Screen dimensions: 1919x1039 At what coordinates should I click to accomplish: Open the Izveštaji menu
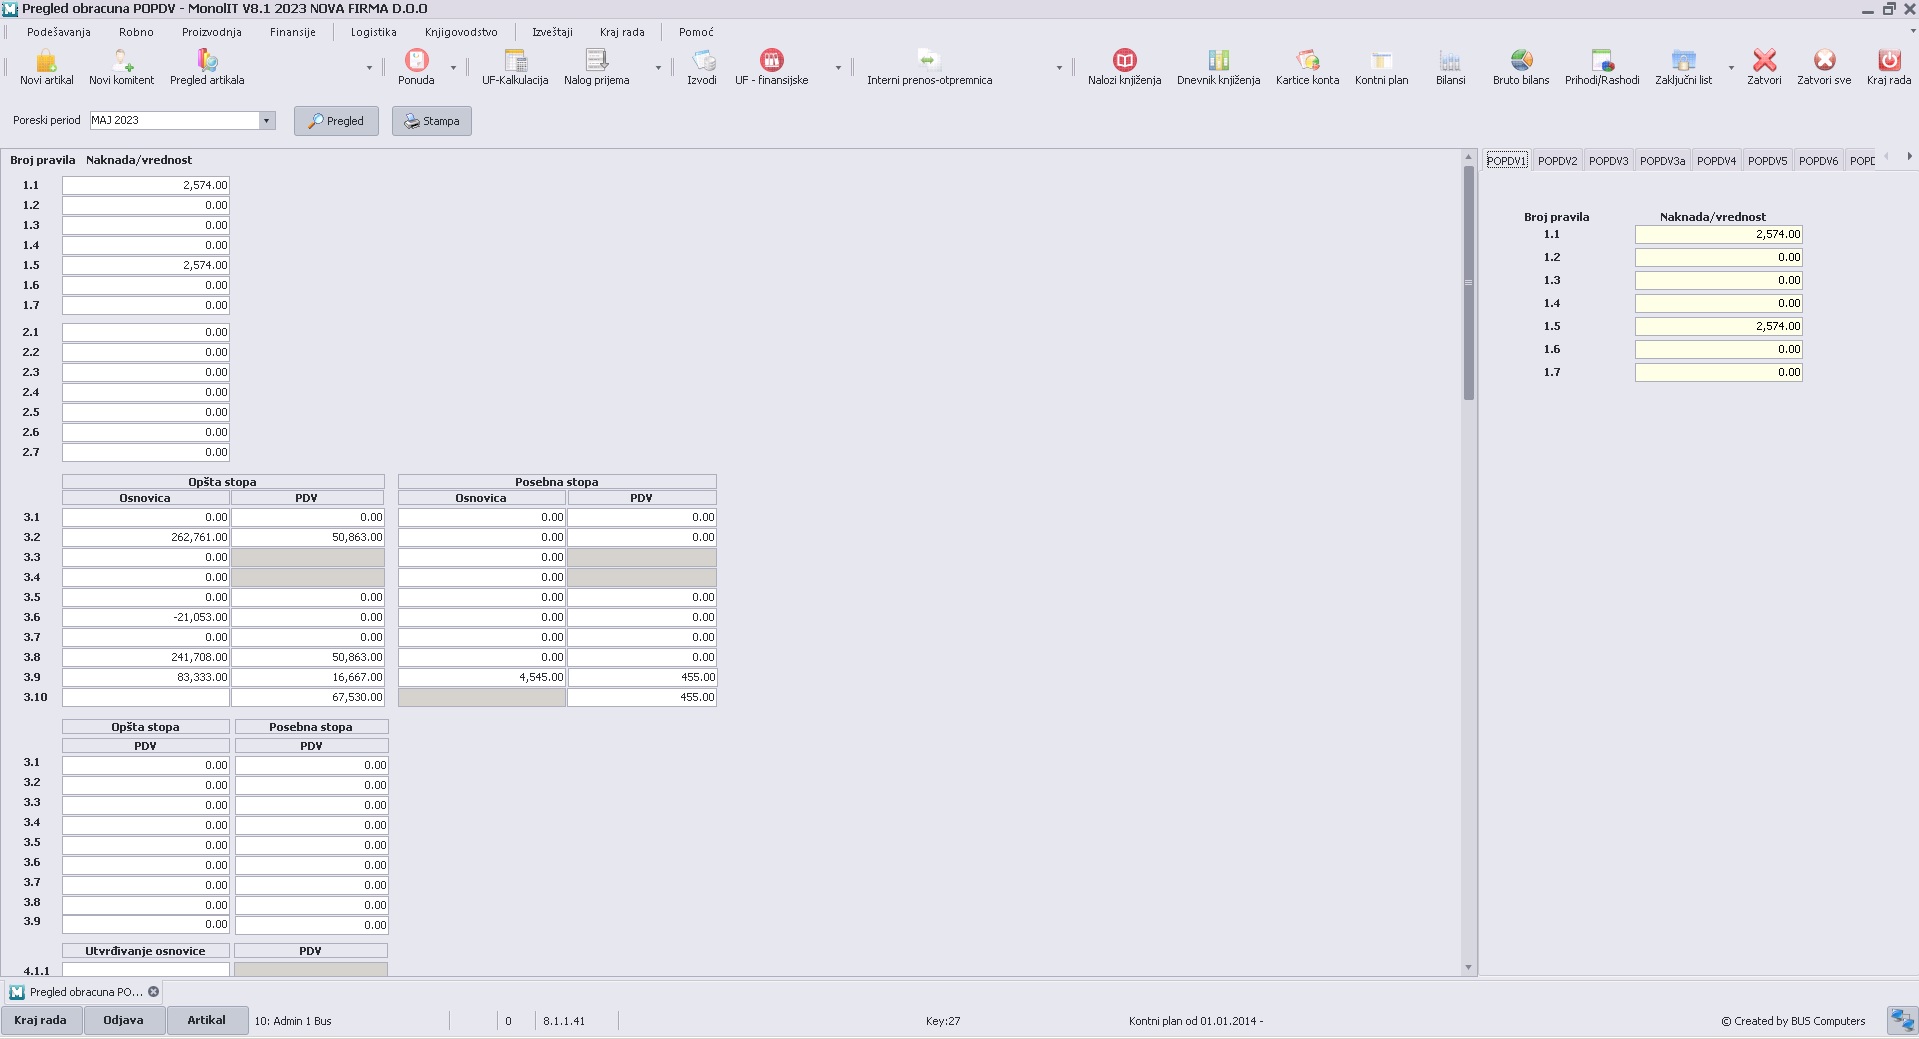coord(552,32)
